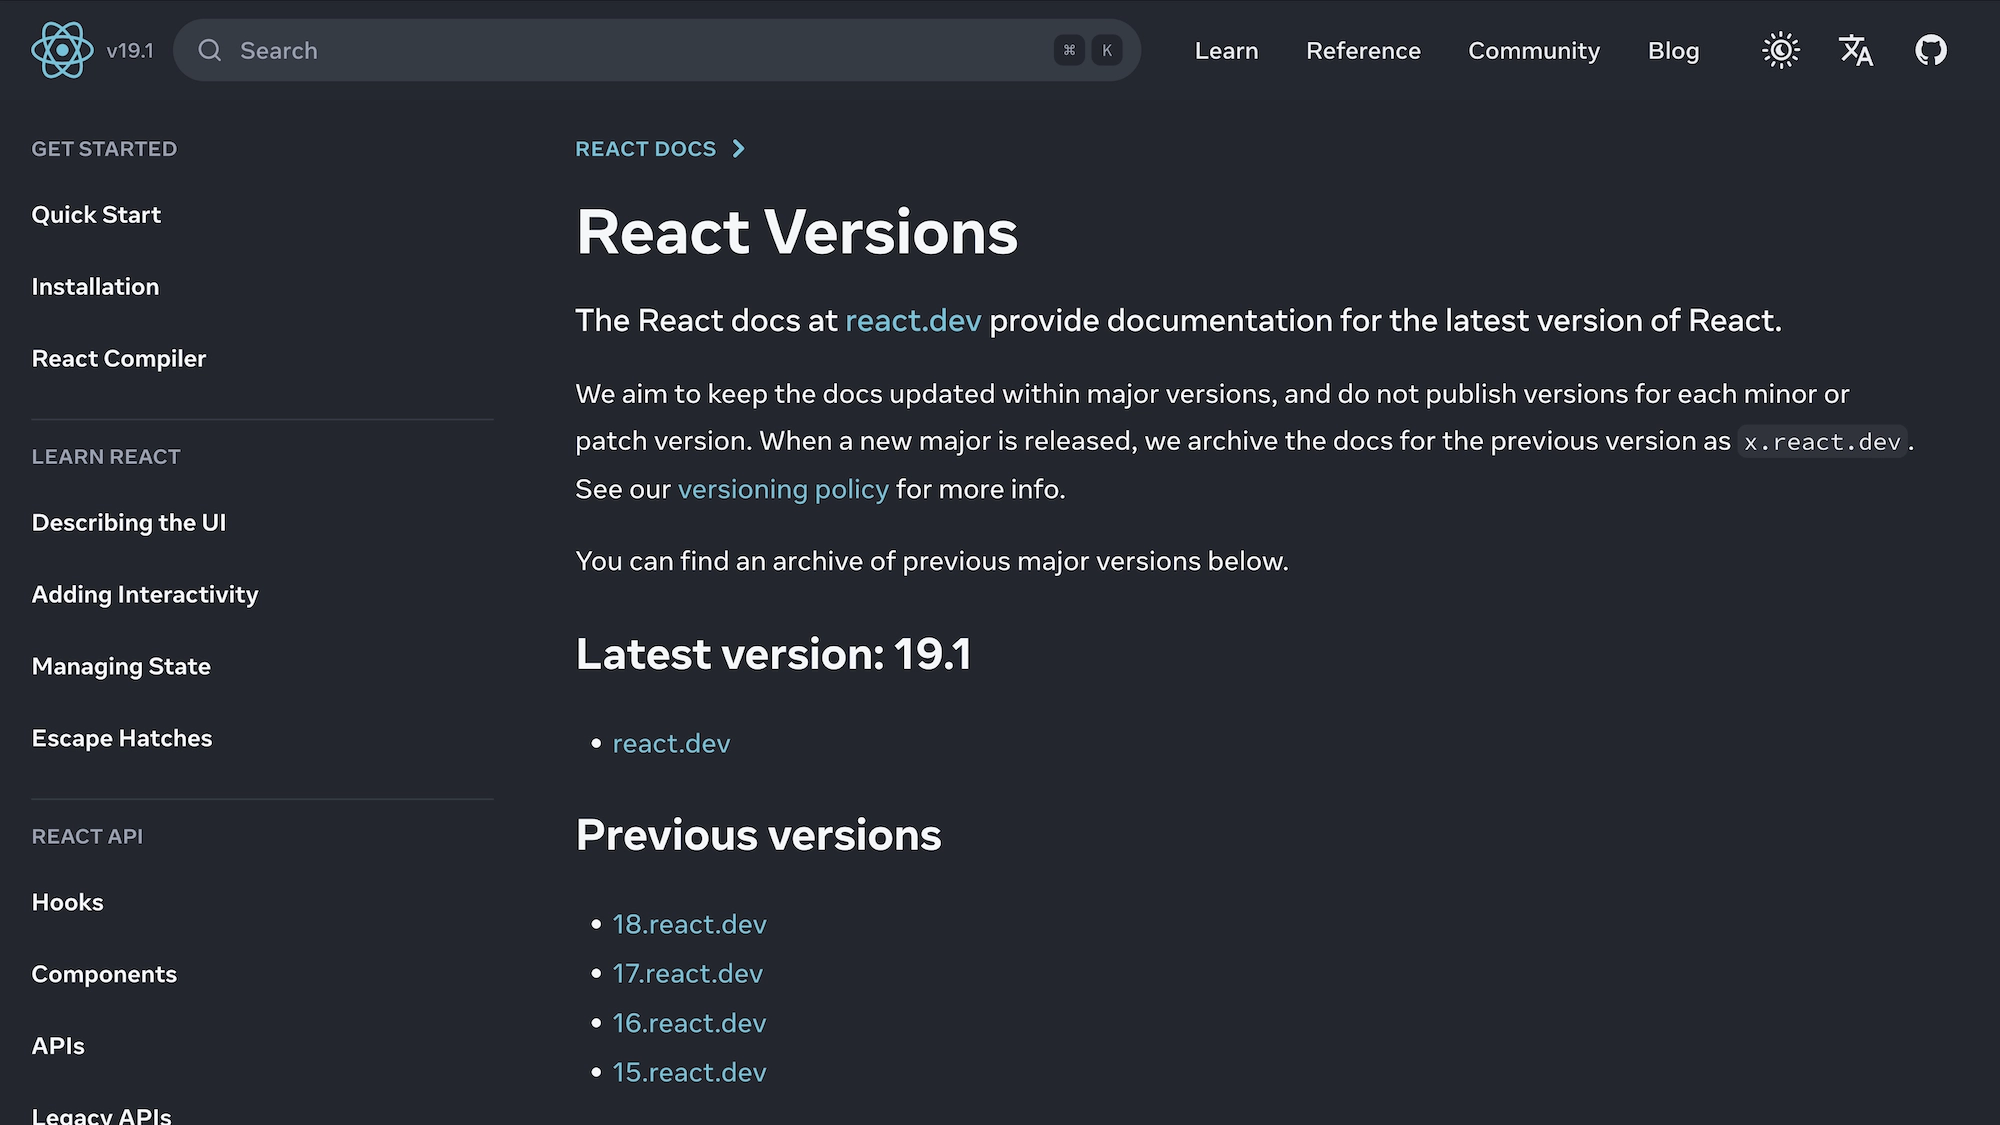Open the Blog nav item
This screenshot has width=2000, height=1125.
pyautogui.click(x=1673, y=50)
